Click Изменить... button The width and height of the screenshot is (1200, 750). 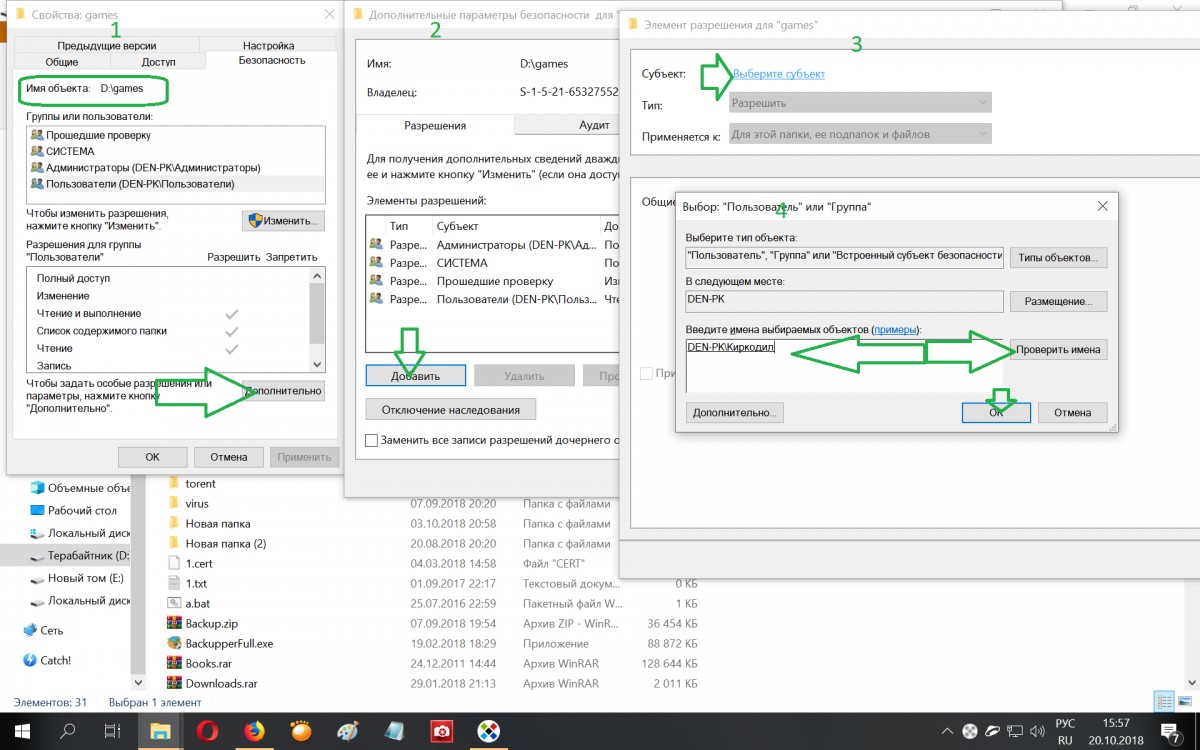point(284,220)
